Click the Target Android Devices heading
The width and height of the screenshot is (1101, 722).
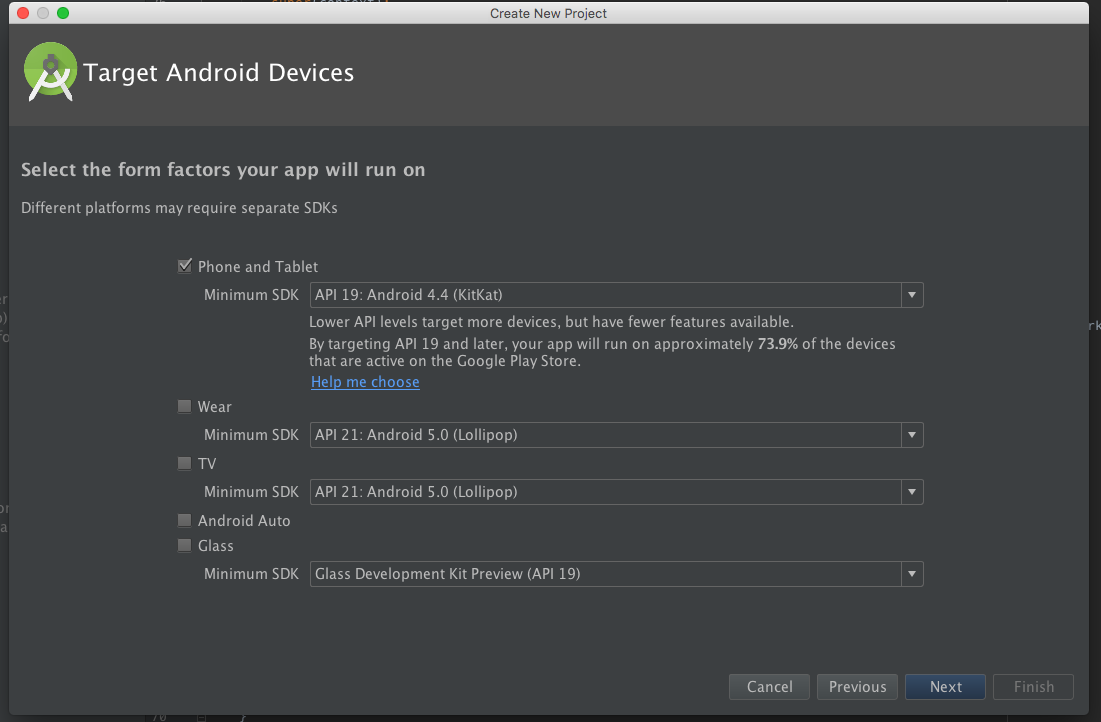[x=218, y=72]
